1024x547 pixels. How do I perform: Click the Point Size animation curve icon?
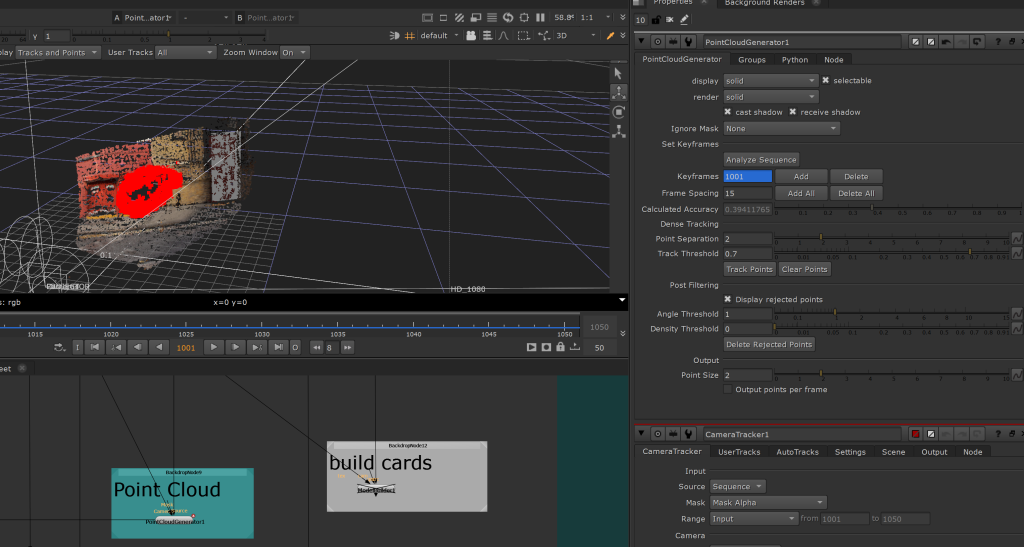pyautogui.click(x=1017, y=375)
